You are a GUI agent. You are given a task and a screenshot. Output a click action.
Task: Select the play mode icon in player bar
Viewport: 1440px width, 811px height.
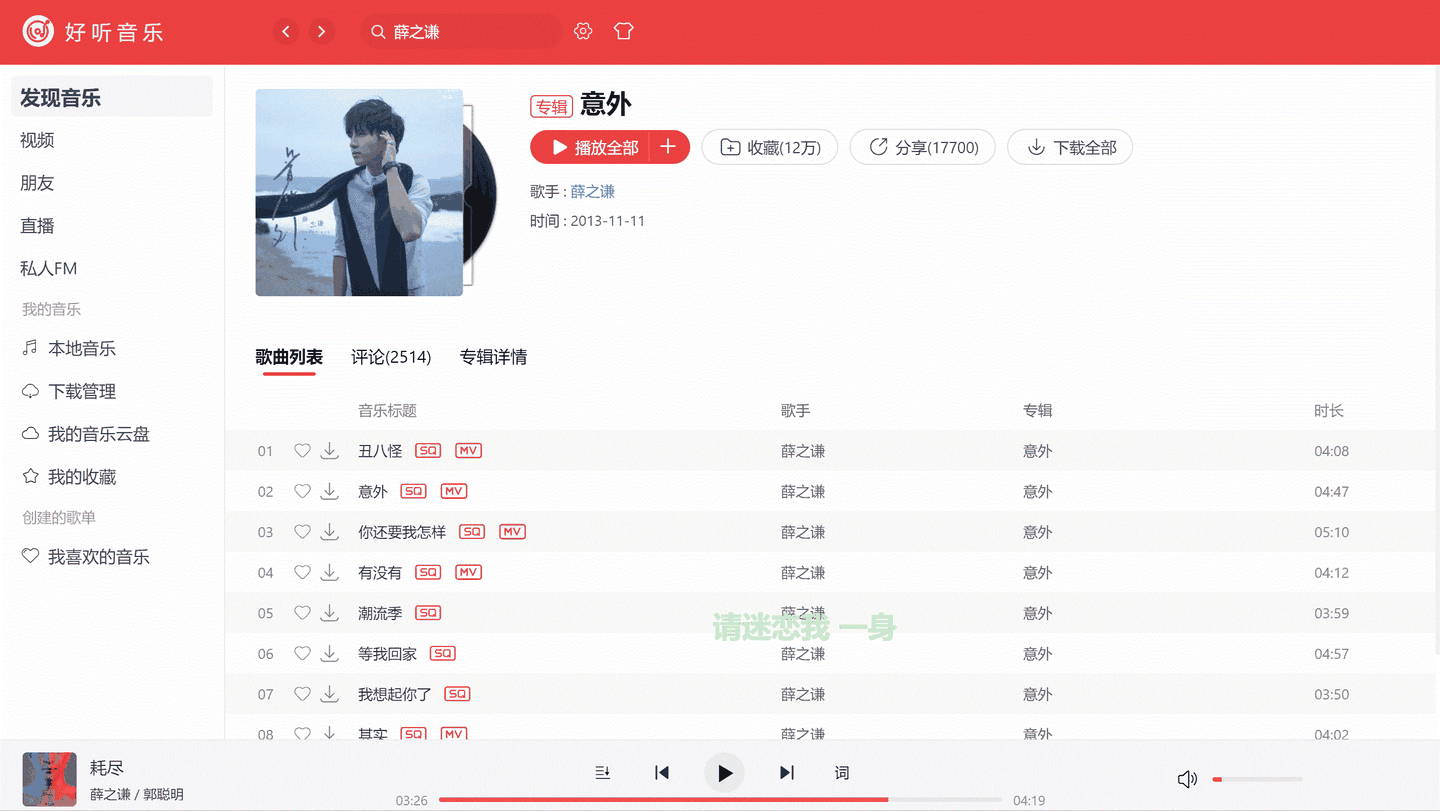(x=602, y=772)
